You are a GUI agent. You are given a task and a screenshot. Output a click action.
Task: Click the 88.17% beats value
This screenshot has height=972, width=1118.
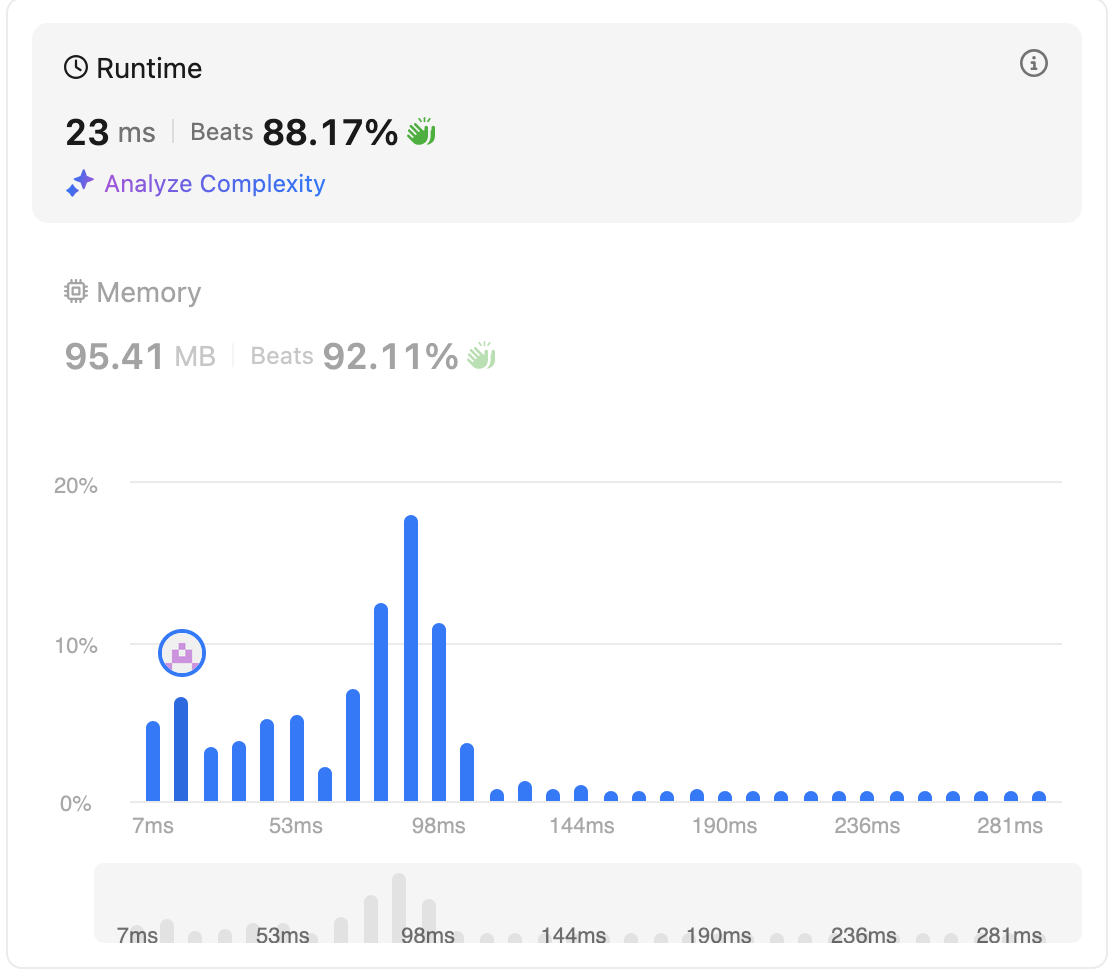(x=330, y=132)
